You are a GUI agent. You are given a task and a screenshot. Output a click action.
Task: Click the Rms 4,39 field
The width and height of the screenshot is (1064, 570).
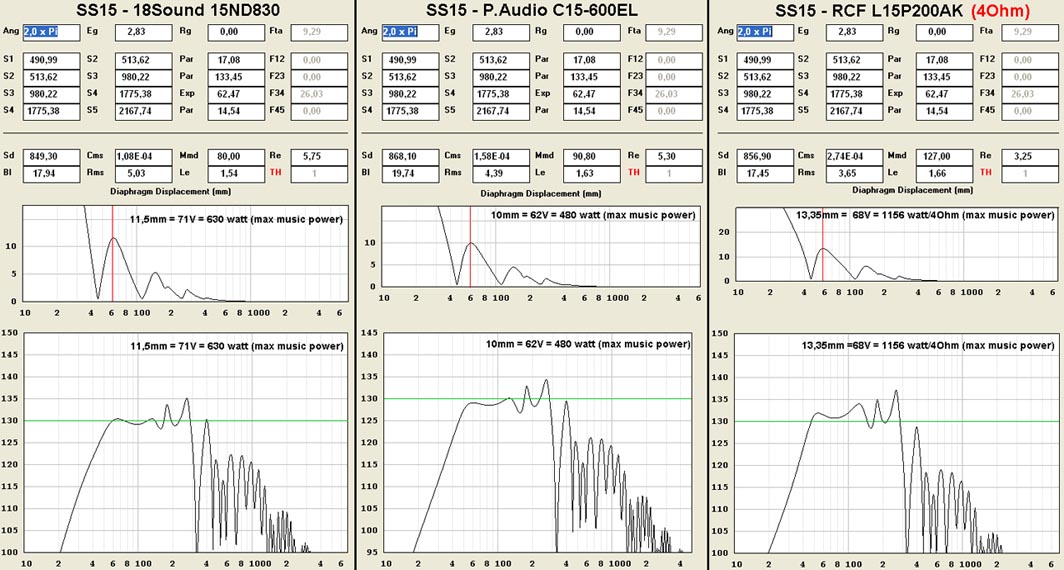[x=502, y=174]
